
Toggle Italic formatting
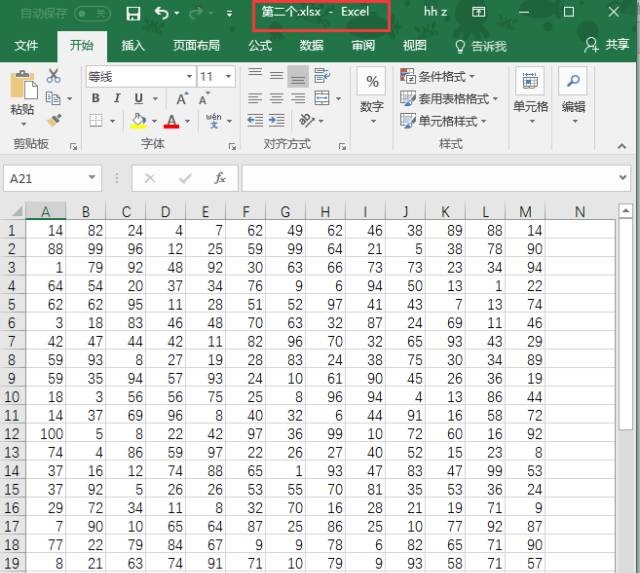click(117, 98)
